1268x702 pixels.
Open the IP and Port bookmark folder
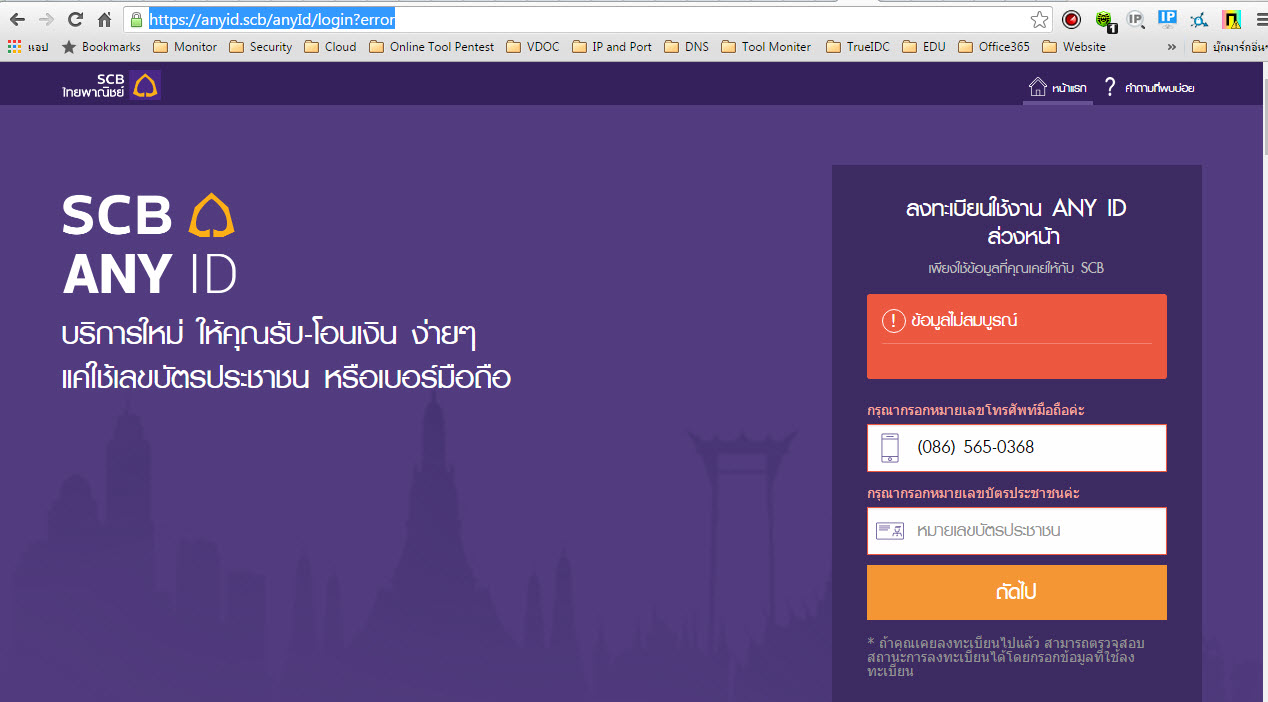[611, 47]
